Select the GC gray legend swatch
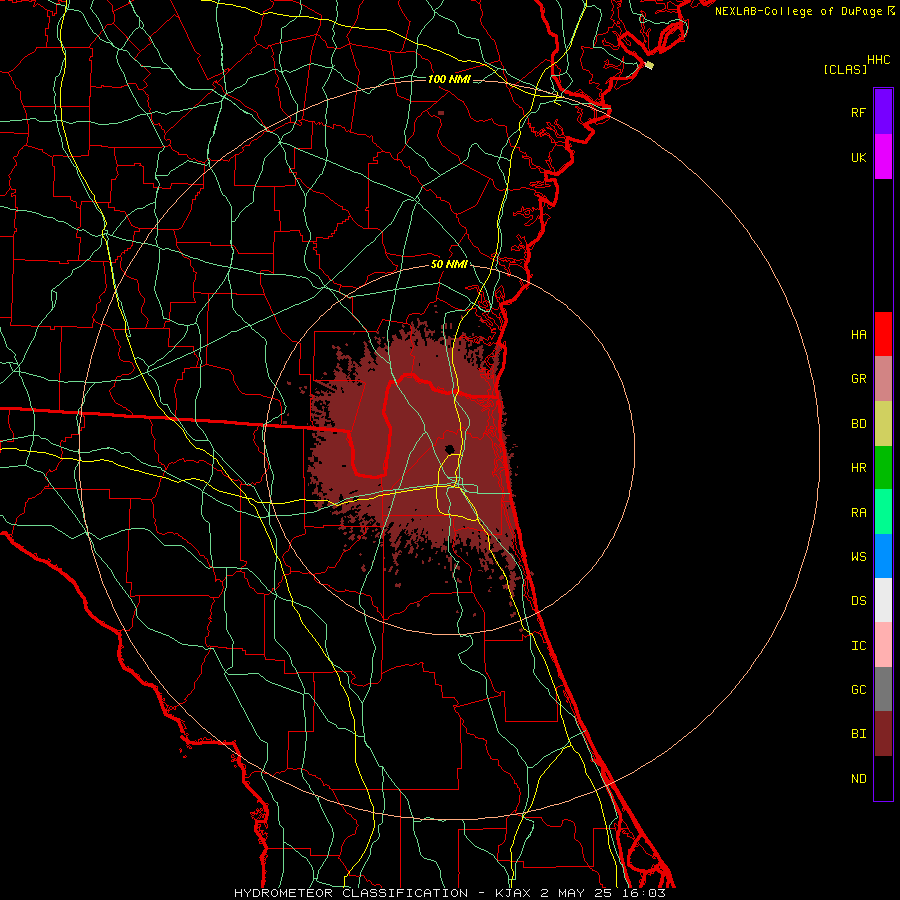This screenshot has width=900, height=900. tap(883, 689)
